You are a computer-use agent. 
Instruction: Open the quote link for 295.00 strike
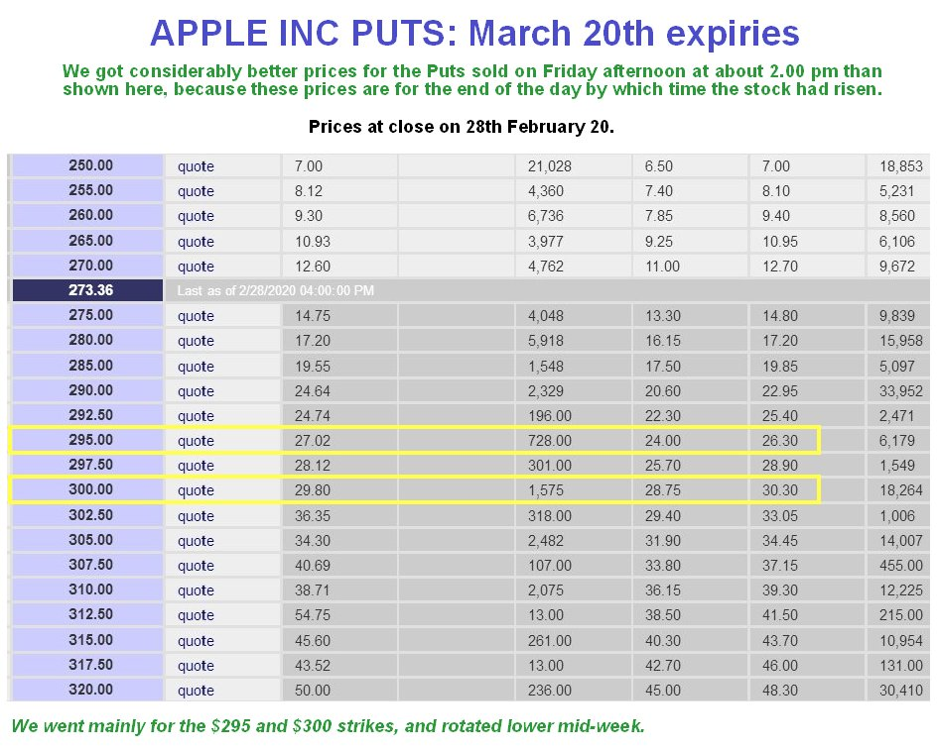(196, 441)
